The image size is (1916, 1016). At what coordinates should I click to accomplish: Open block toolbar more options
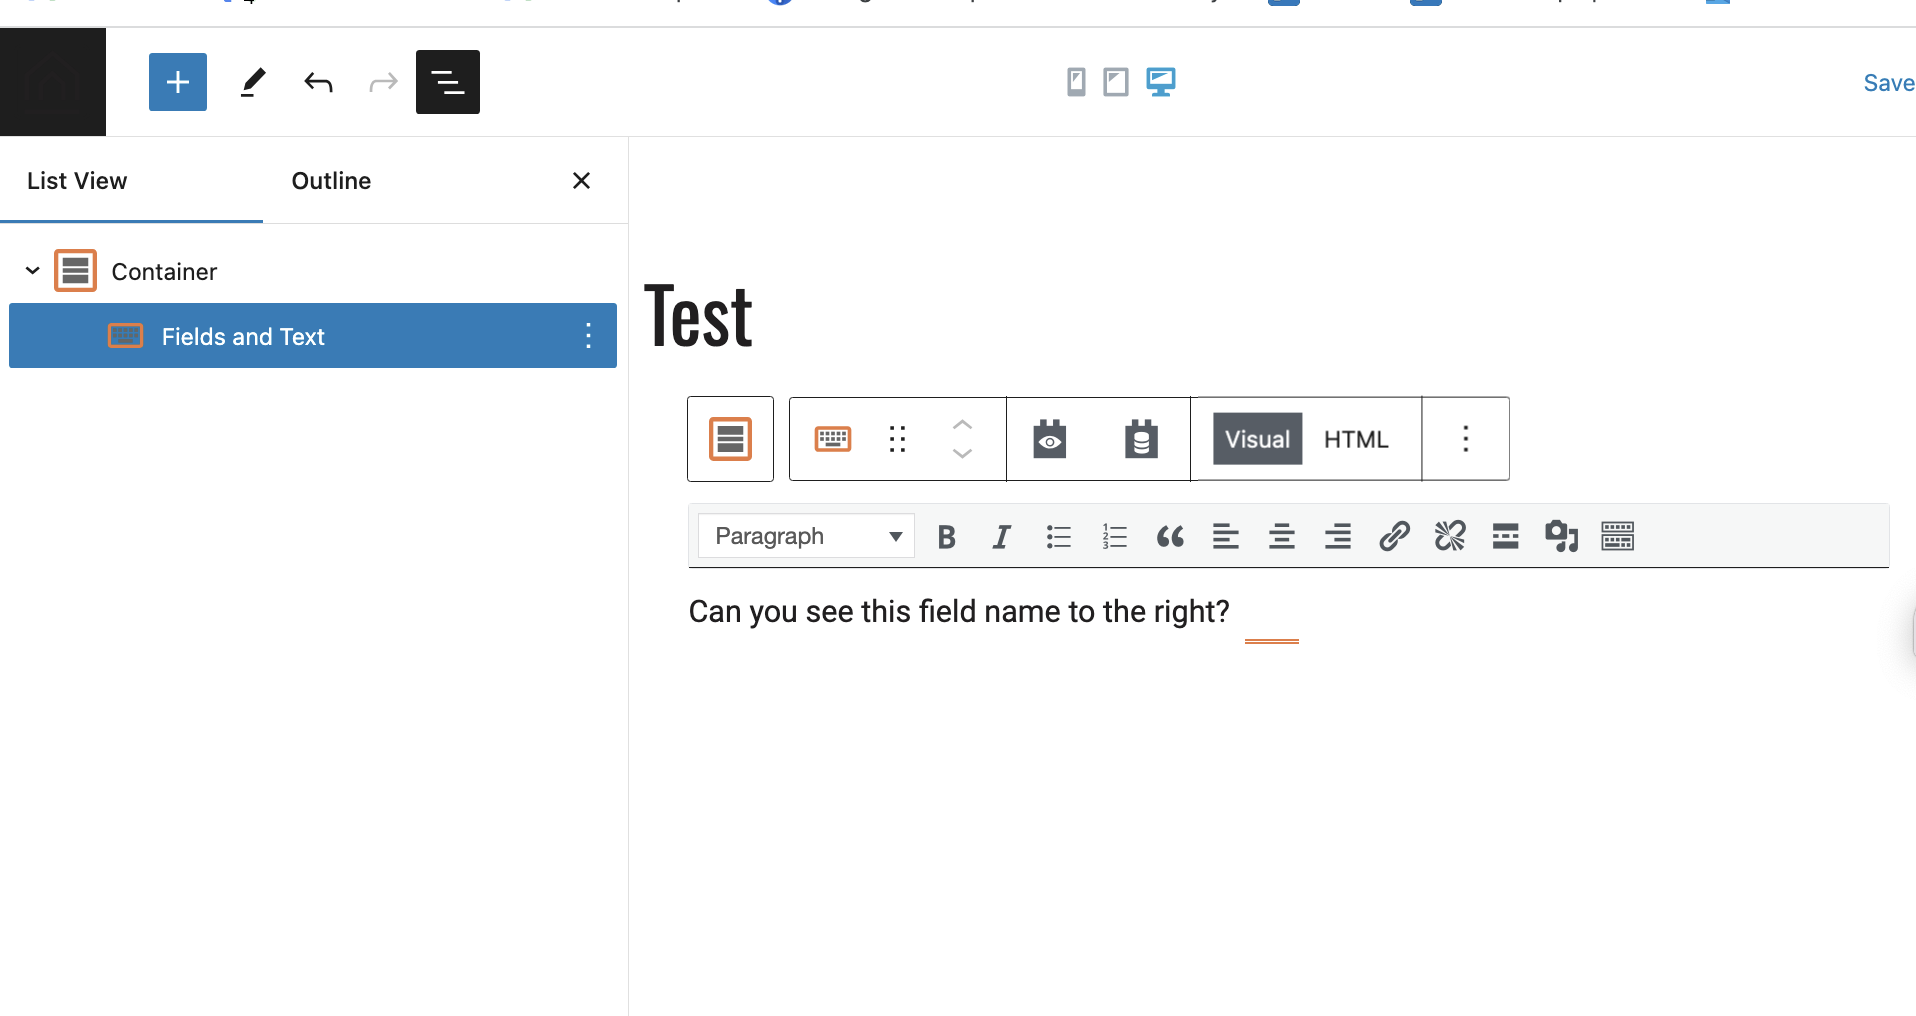tap(1466, 439)
